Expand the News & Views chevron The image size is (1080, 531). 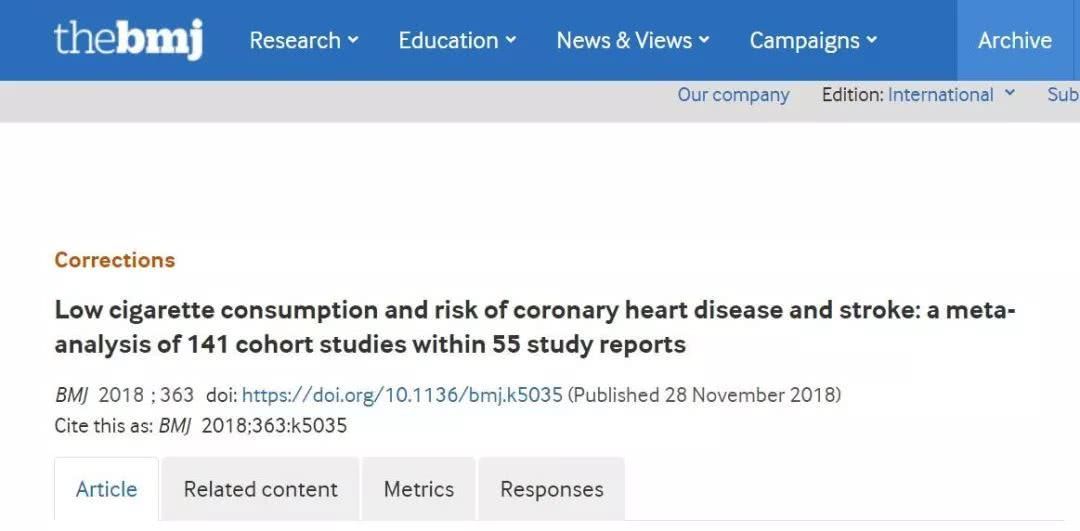(x=704, y=40)
